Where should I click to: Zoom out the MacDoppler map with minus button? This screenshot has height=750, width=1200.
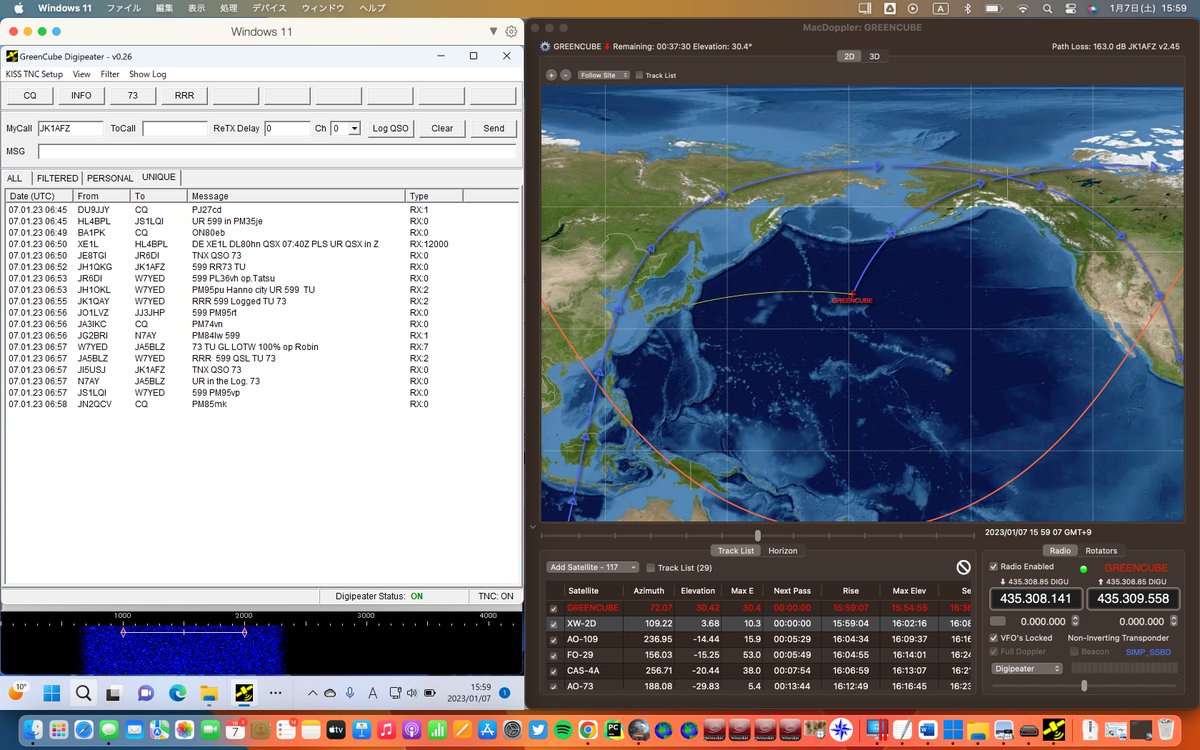[x=565, y=75]
